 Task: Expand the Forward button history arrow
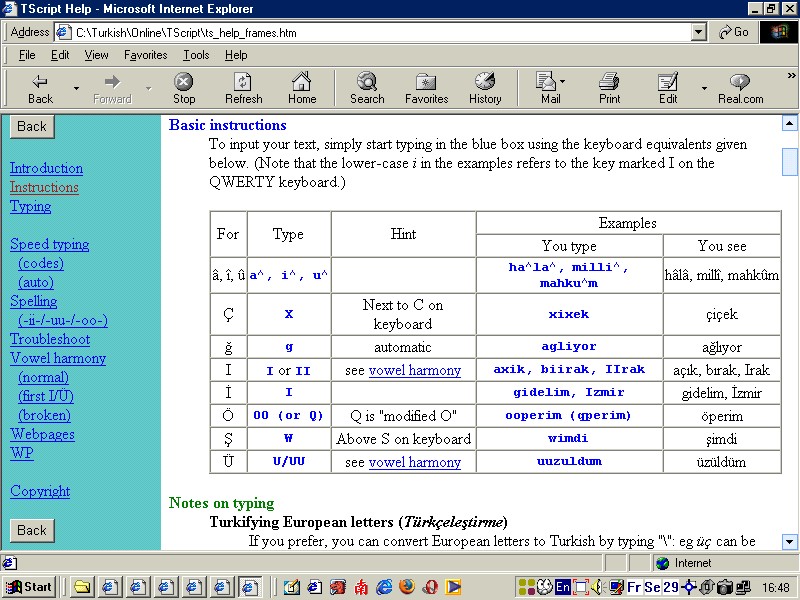click(148, 88)
